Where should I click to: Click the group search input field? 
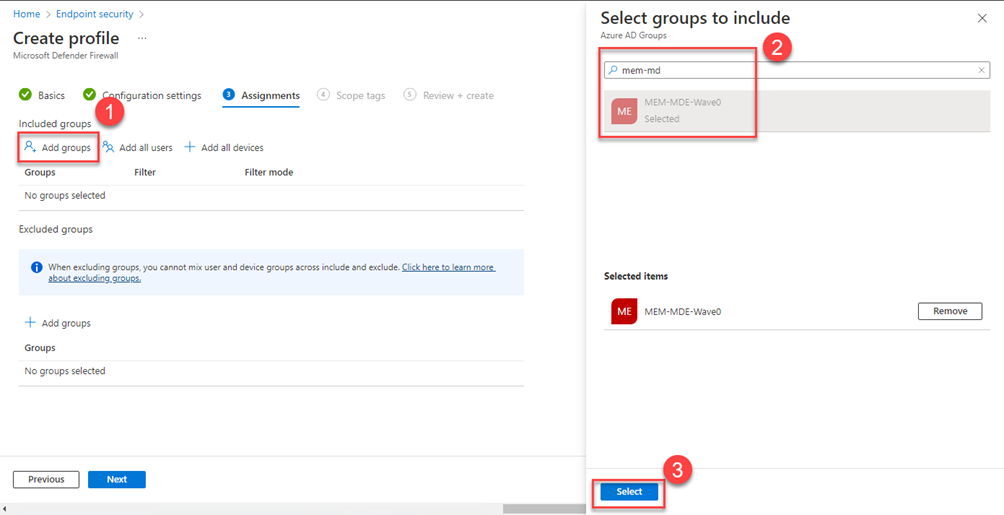(x=797, y=70)
